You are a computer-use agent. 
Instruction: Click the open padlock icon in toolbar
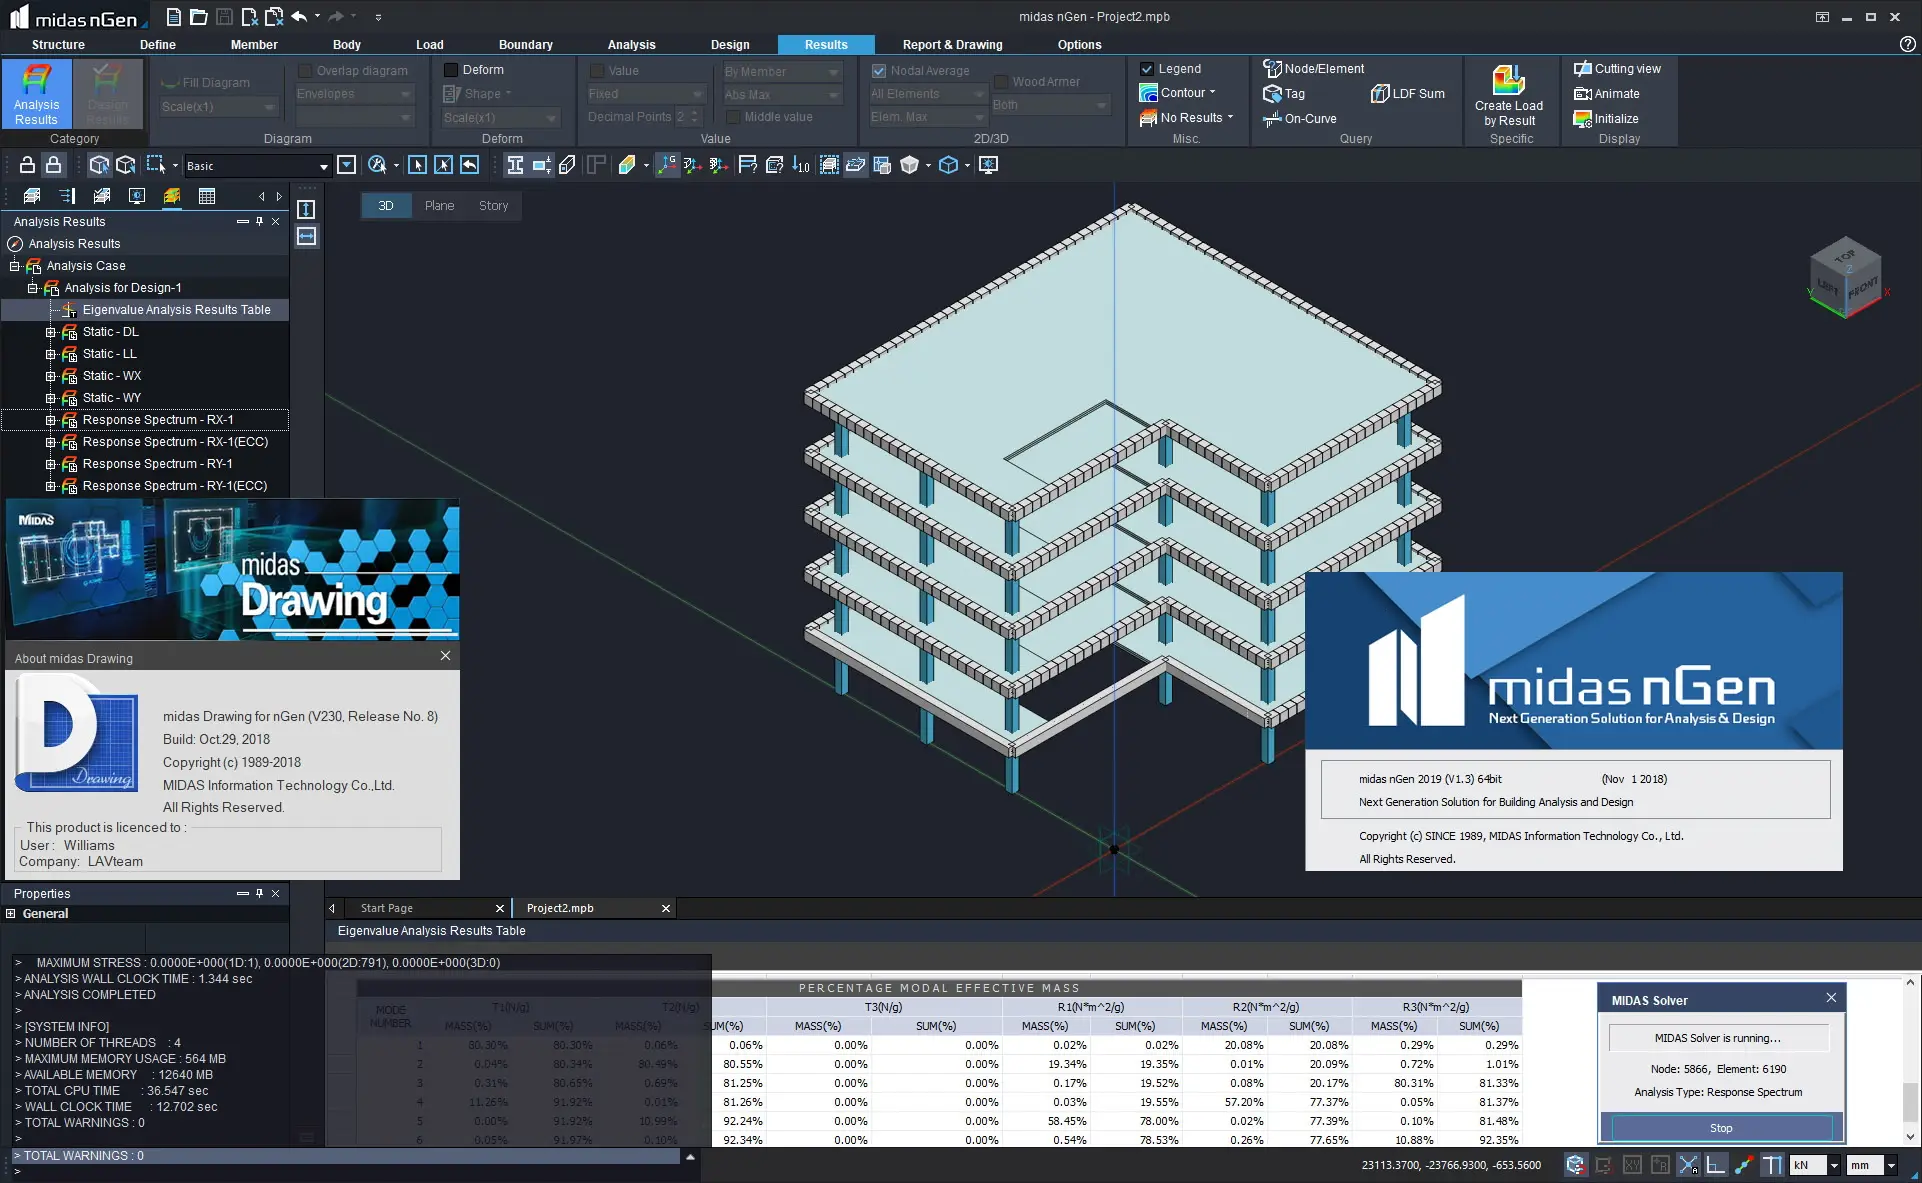tap(28, 165)
